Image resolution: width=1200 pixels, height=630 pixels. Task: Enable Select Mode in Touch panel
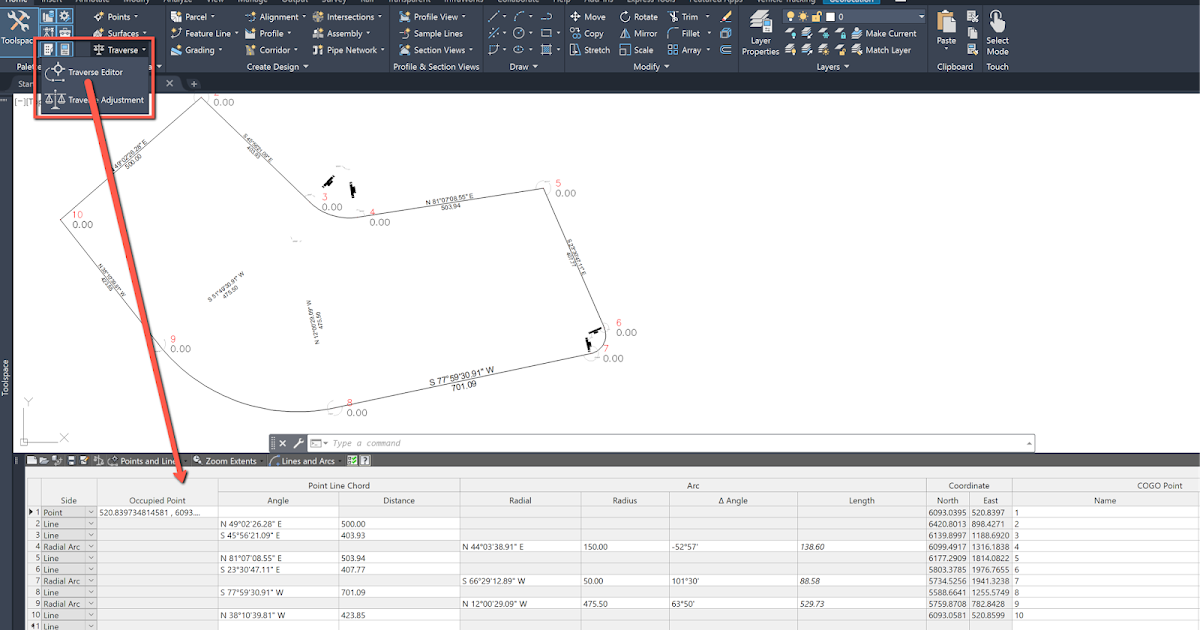[996, 30]
